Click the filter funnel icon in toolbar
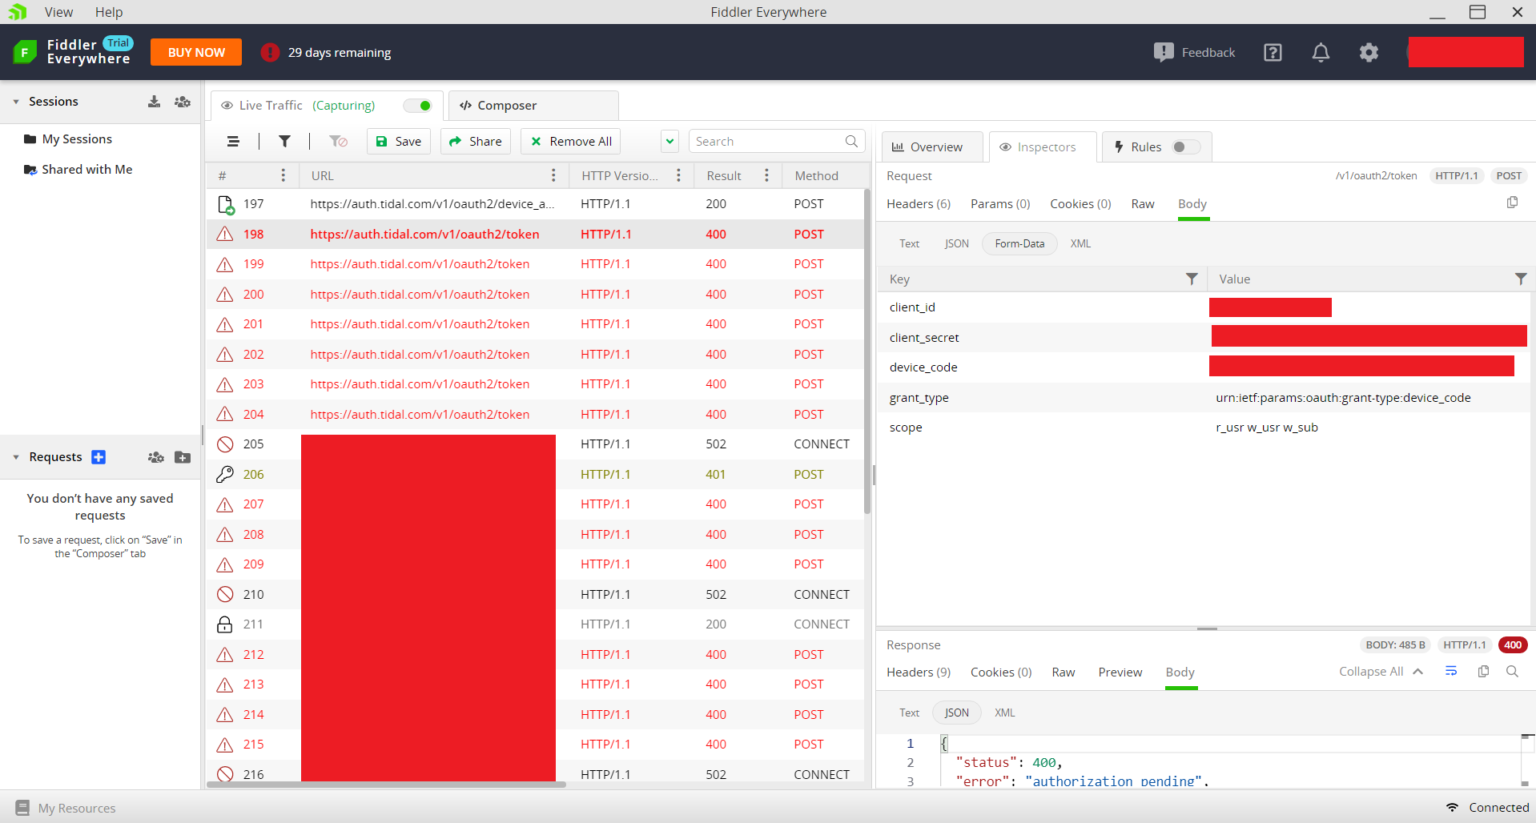The image size is (1536, 823). [284, 142]
